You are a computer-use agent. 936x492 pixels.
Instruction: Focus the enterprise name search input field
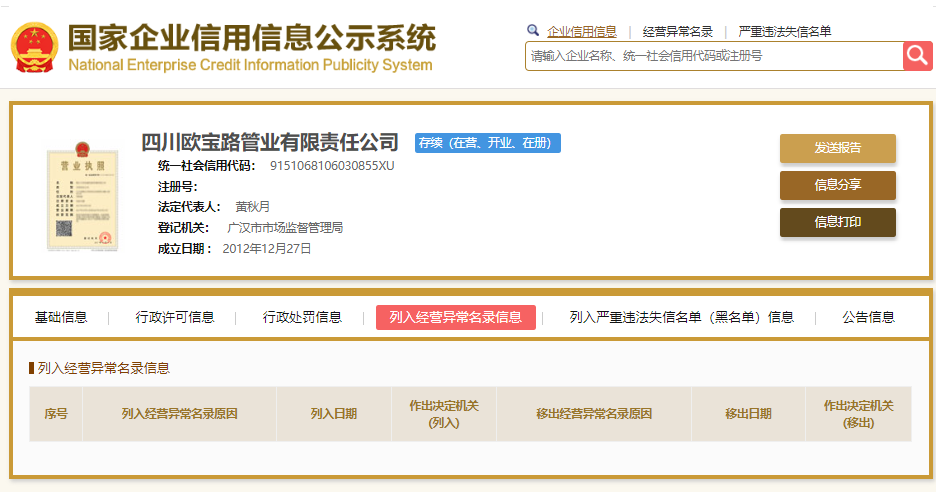tap(714, 56)
